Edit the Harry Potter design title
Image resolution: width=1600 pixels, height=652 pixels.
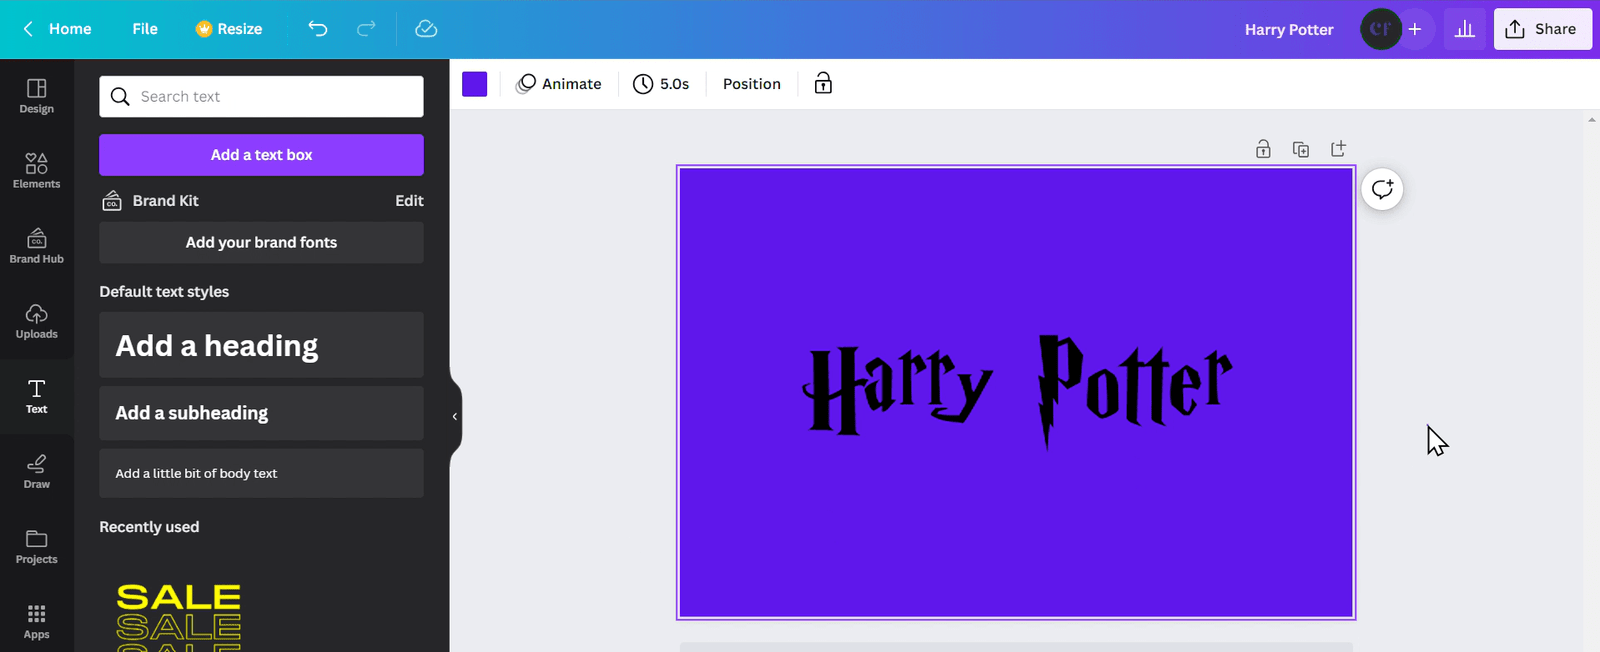coord(1289,29)
